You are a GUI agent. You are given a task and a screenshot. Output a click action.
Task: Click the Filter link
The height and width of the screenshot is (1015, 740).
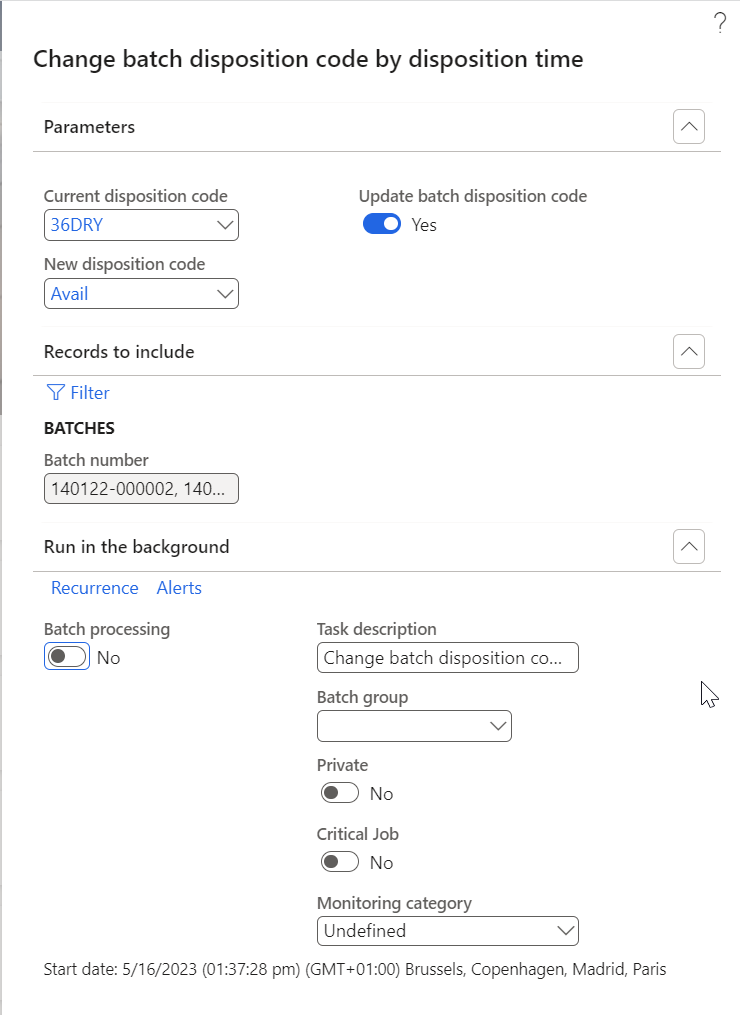pos(85,392)
